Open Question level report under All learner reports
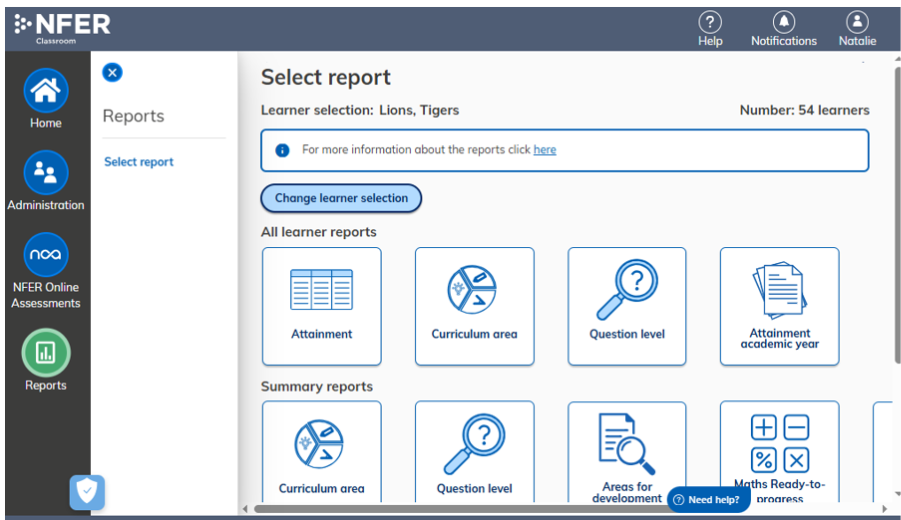 point(627,306)
